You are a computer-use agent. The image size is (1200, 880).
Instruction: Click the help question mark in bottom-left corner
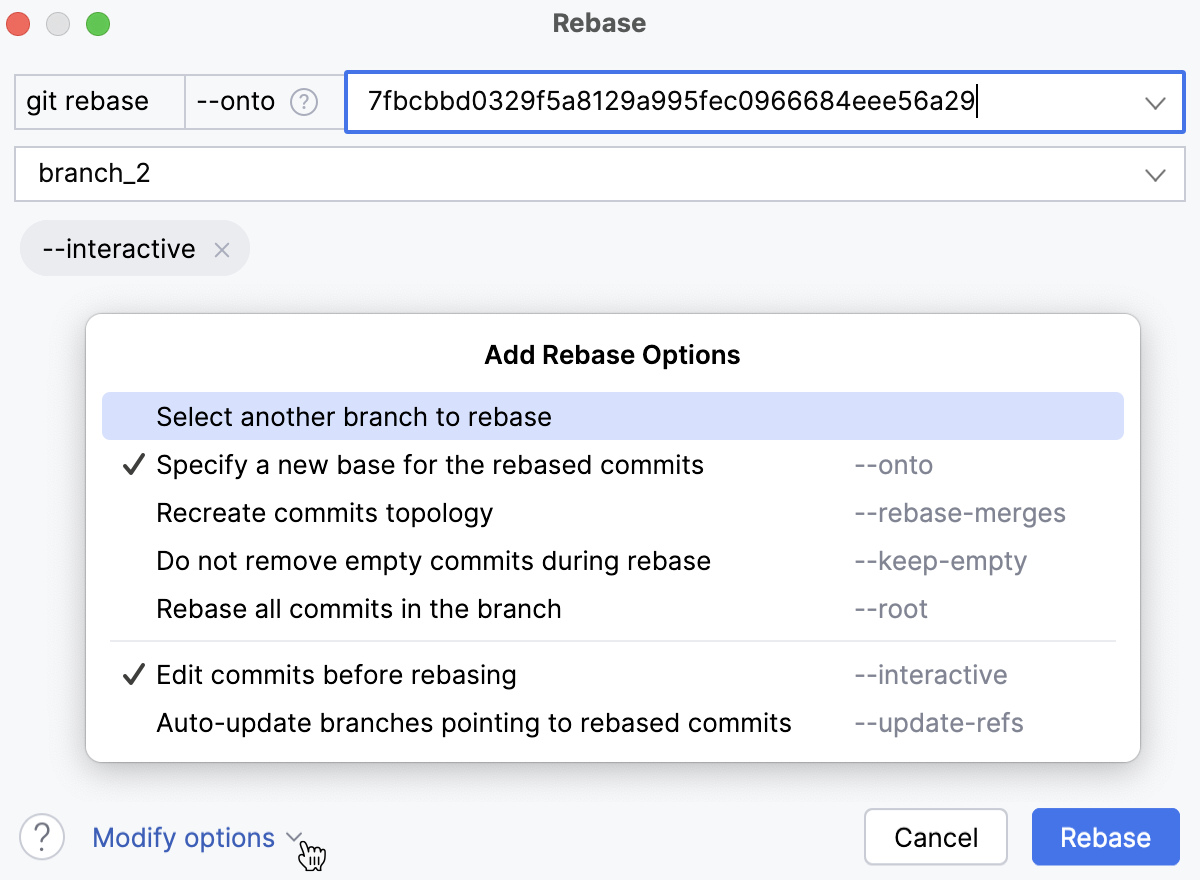(41, 837)
